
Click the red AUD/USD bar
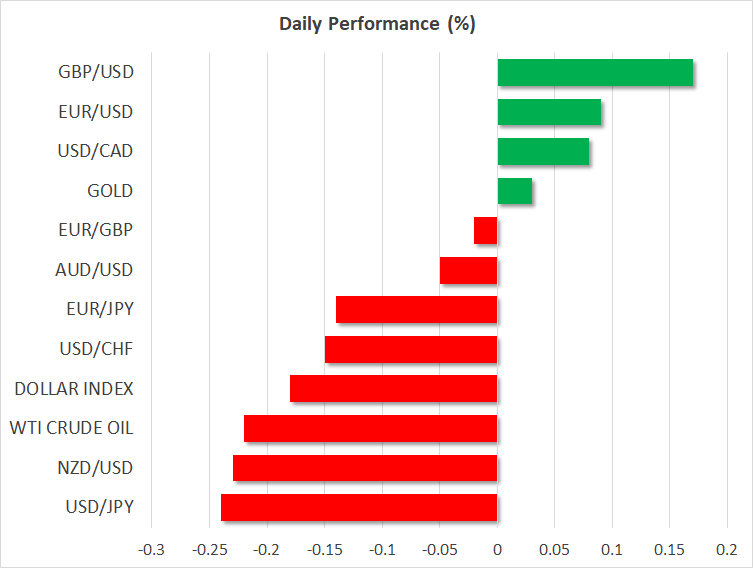[469, 270]
